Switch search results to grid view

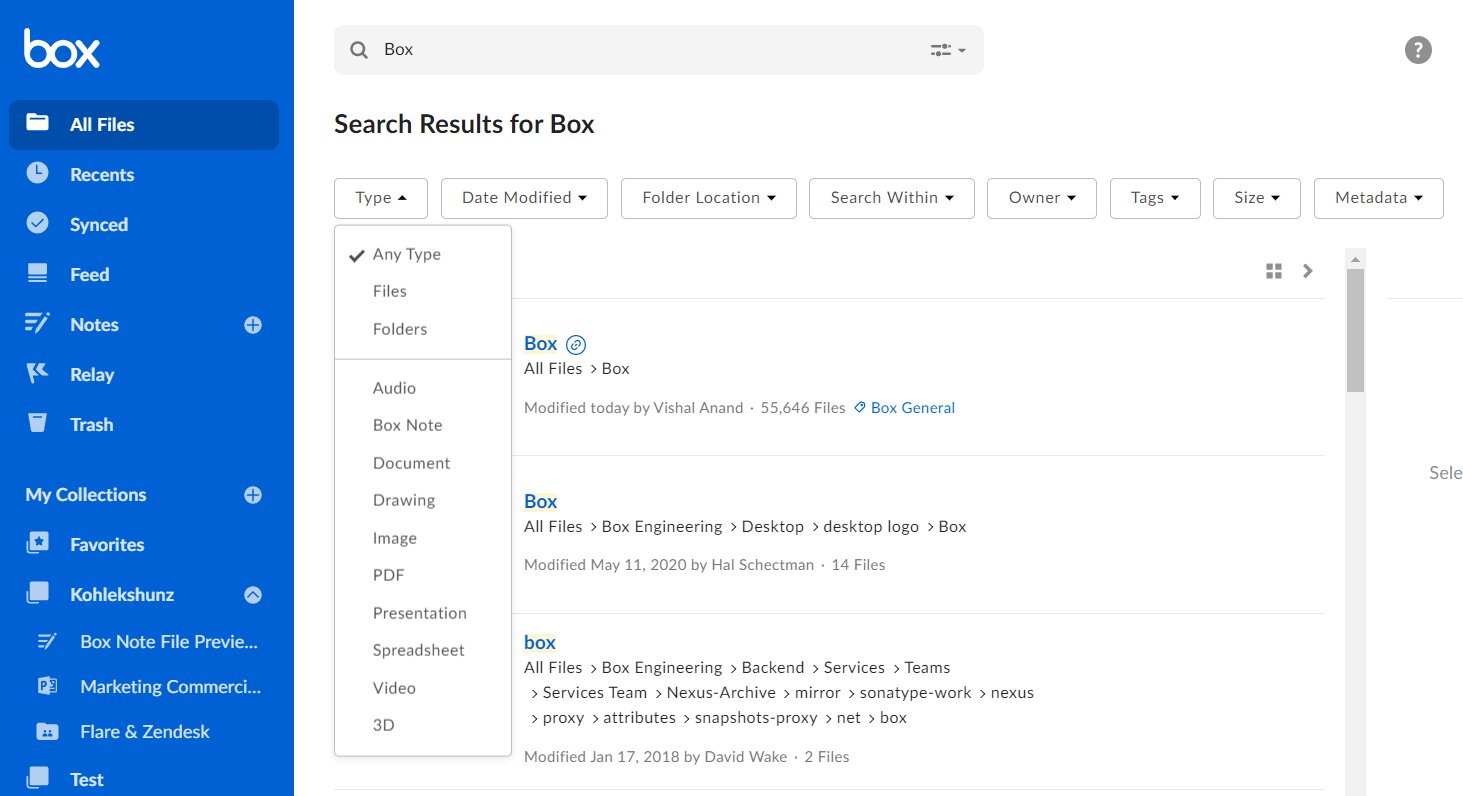tap(1273, 270)
